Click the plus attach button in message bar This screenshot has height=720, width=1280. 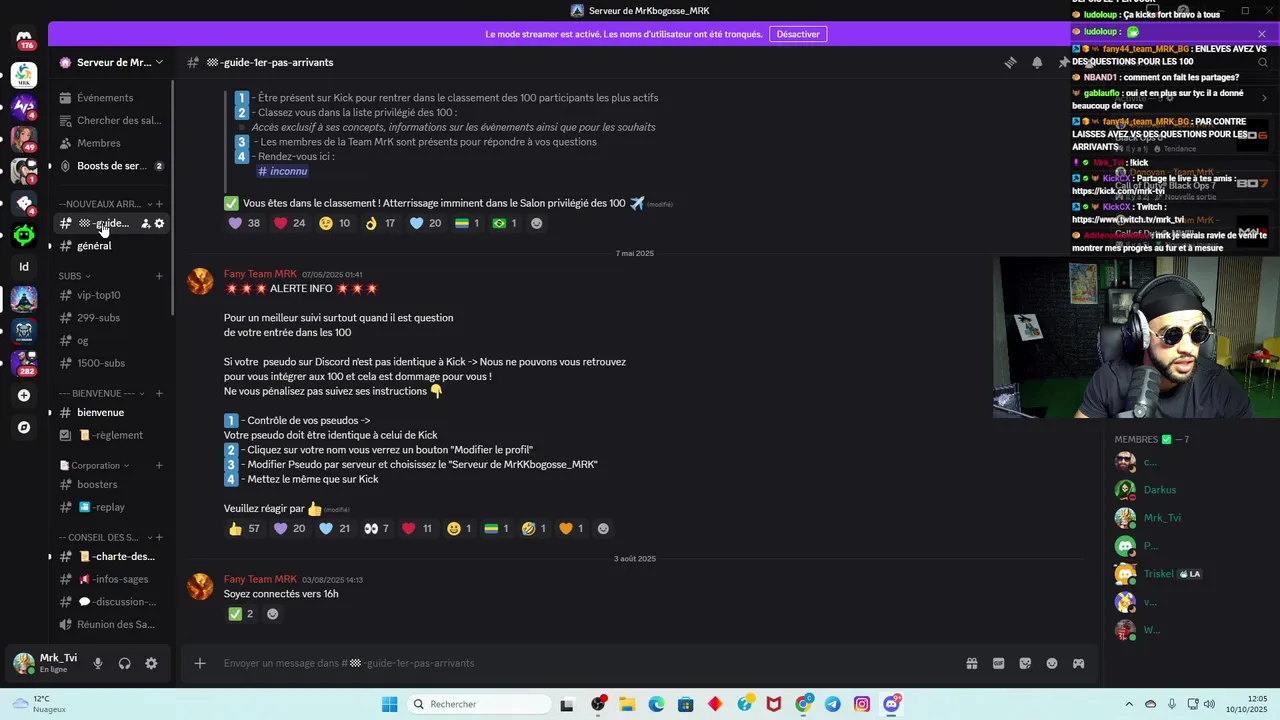coord(199,663)
